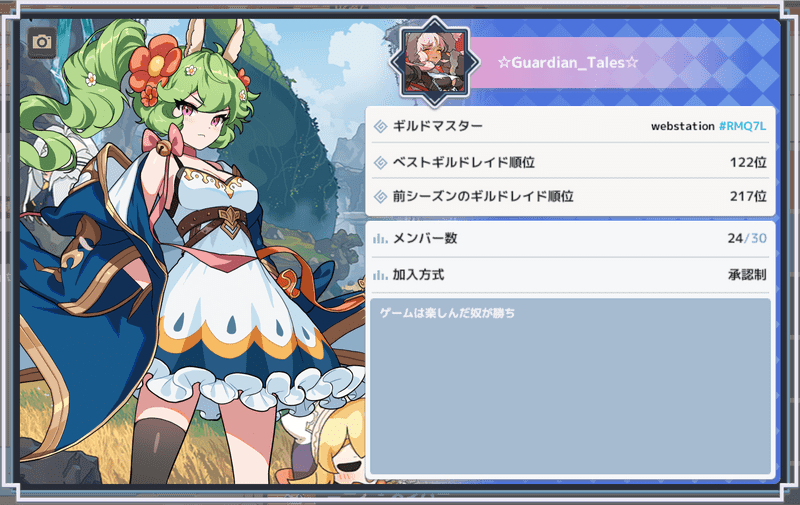Click the diamond icon beside 前シーズンのギルドレイド順位

(381, 196)
